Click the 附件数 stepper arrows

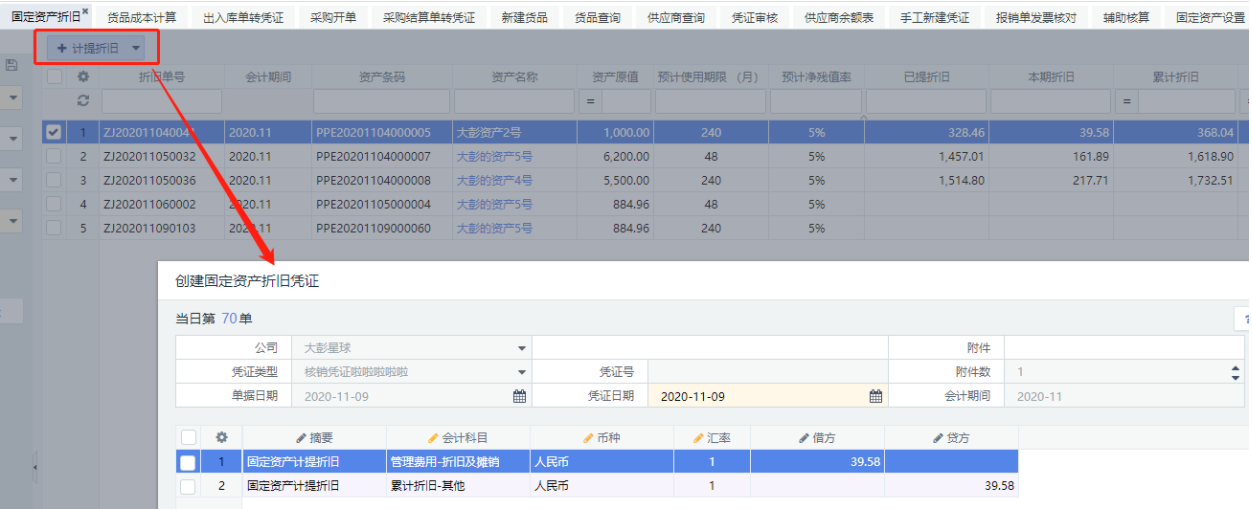coord(1234,372)
